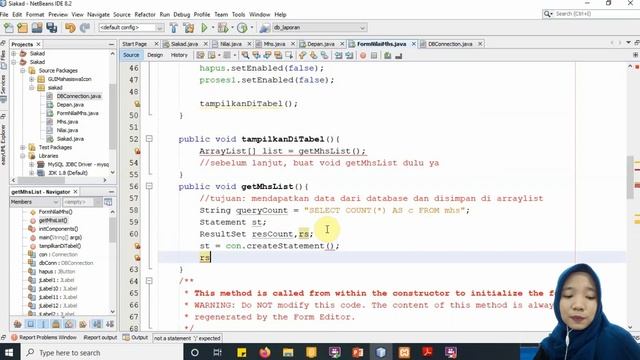Image resolution: width=640 pixels, height=360 pixels.
Task: Close the Nilai.java tab
Action: click(x=249, y=44)
